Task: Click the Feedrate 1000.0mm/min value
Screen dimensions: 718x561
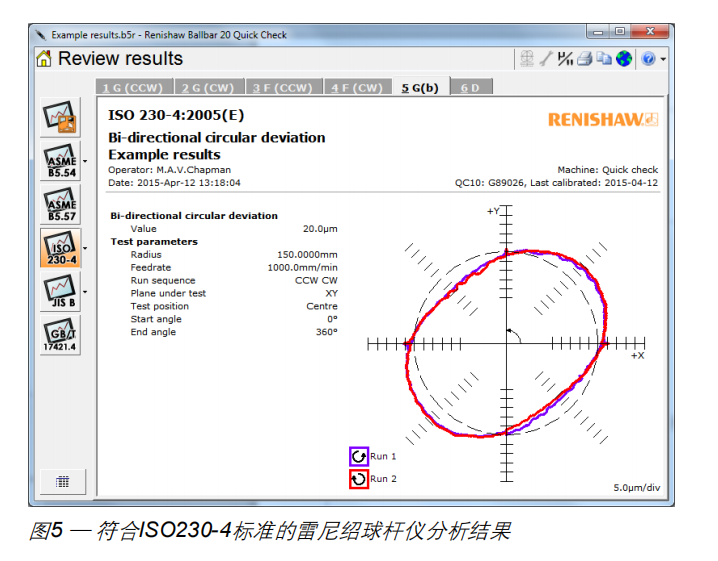Action: pos(303,267)
